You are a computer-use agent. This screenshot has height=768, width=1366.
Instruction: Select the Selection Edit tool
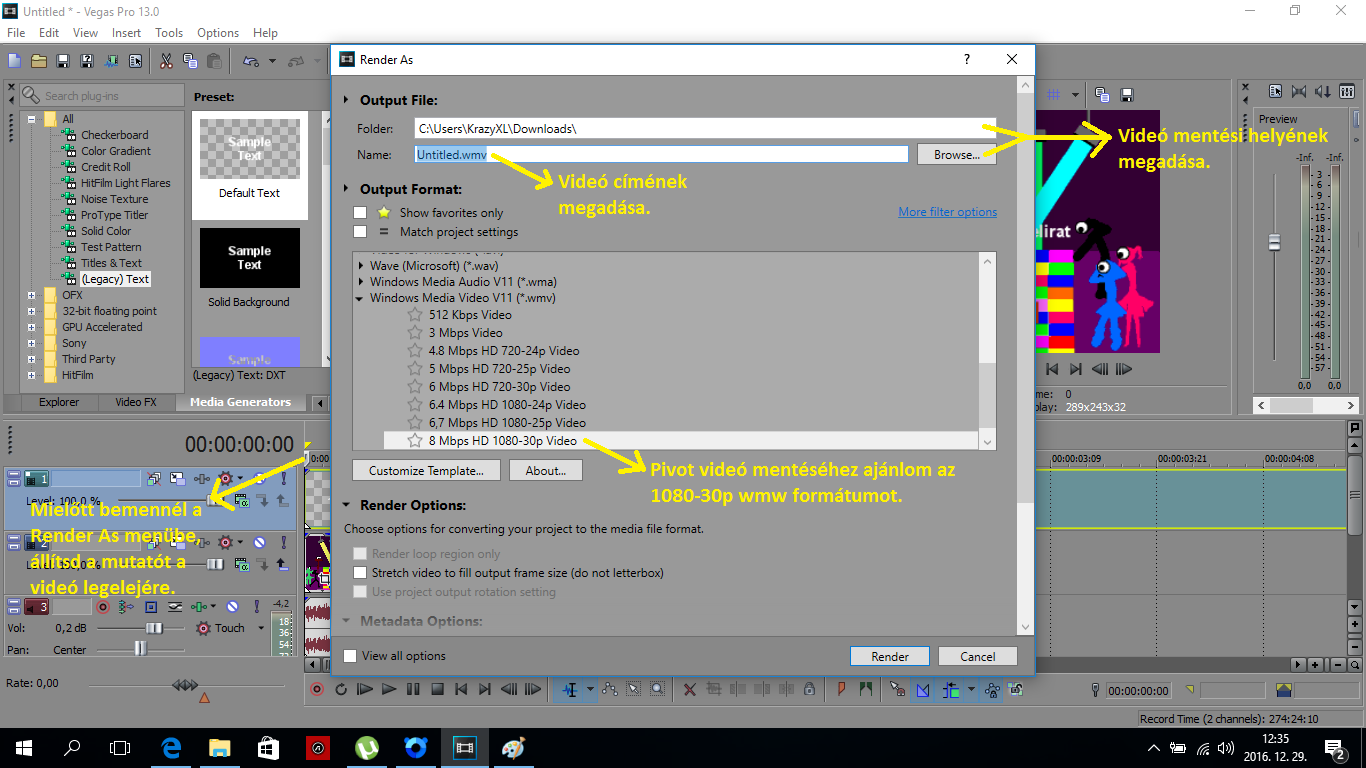tap(634, 689)
